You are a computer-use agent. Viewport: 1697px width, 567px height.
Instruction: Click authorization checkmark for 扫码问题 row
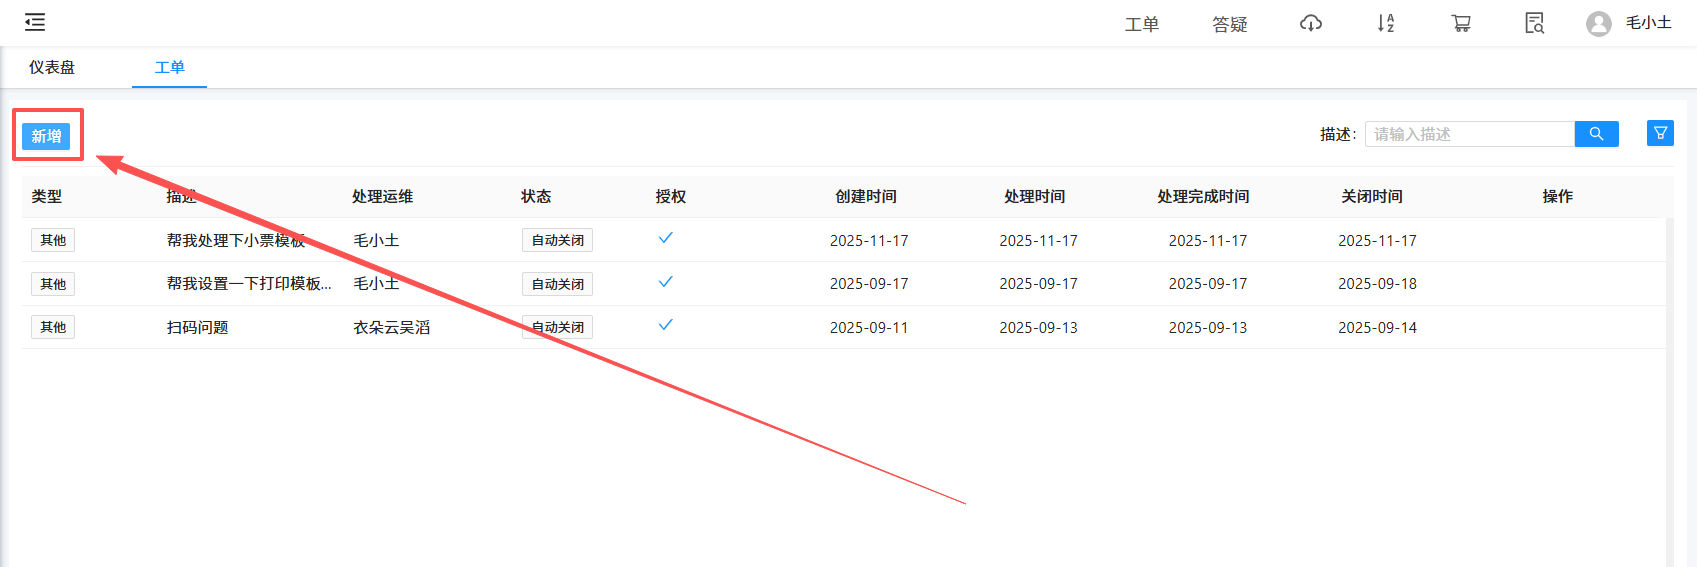[x=665, y=325]
